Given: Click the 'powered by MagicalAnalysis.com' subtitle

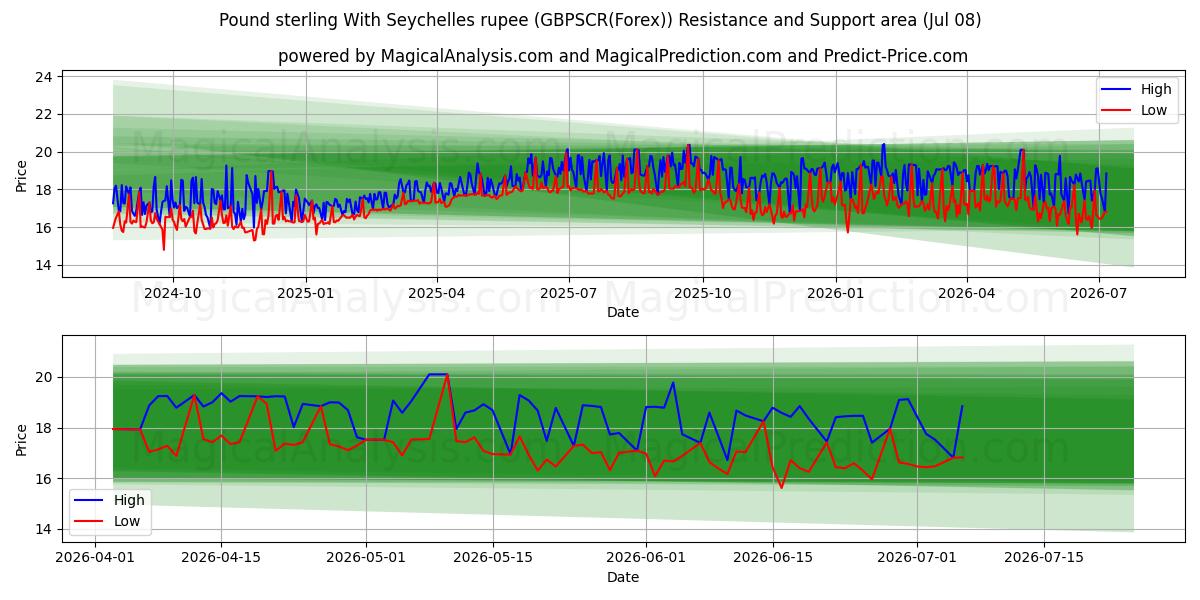Looking at the screenshot, I should 623,56.
